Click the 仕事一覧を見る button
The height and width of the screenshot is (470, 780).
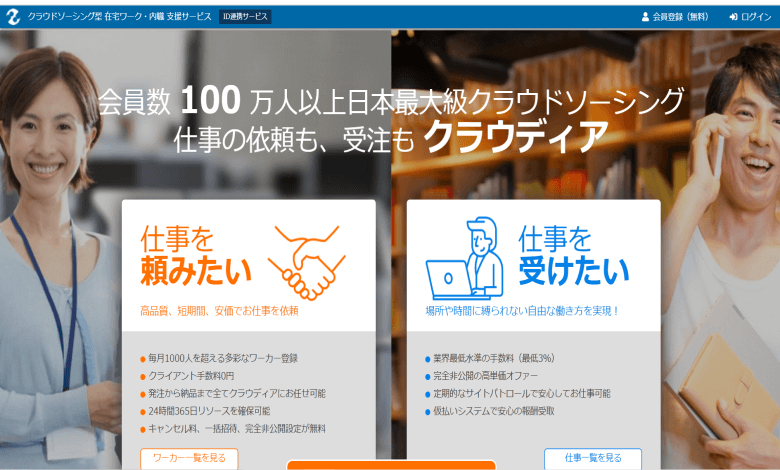click(593, 458)
